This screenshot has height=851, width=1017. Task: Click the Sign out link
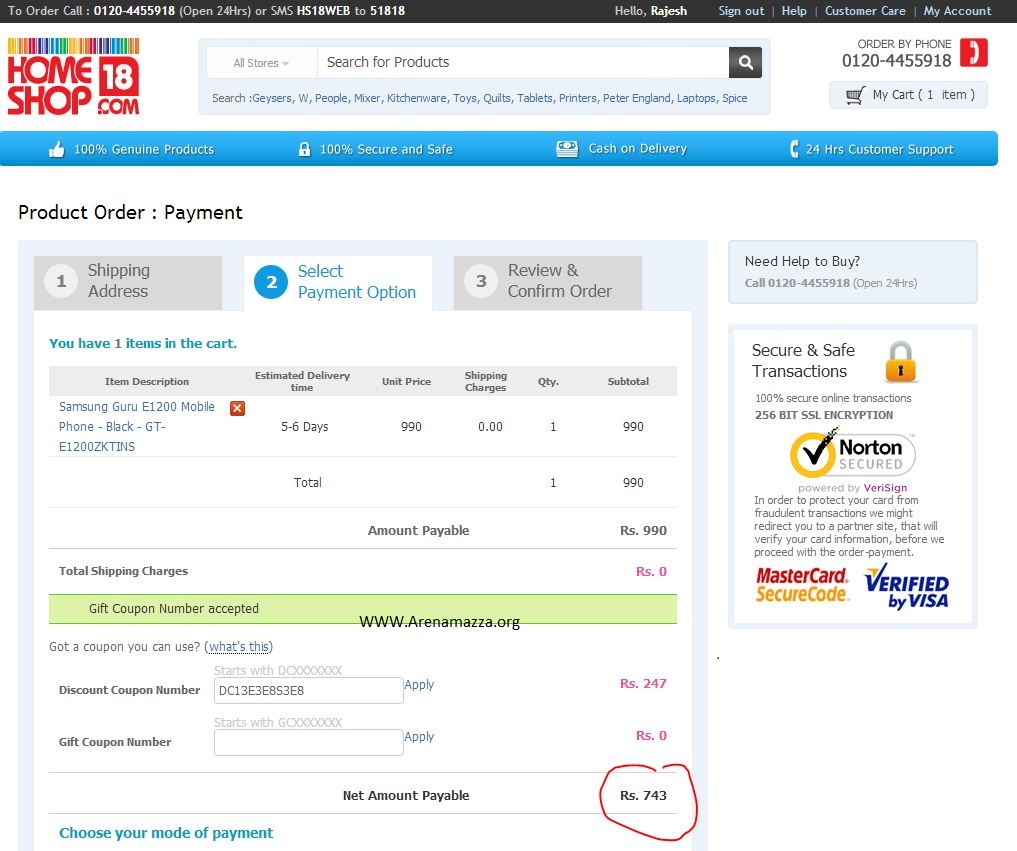741,11
